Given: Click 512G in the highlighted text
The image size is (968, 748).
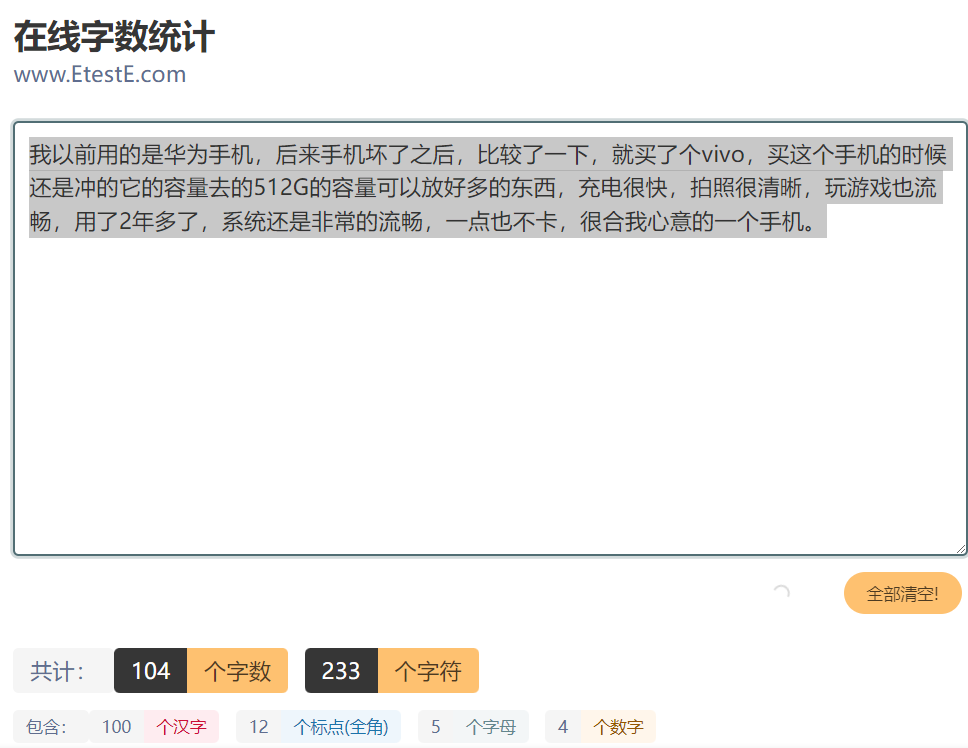Looking at the screenshot, I should (281, 188).
